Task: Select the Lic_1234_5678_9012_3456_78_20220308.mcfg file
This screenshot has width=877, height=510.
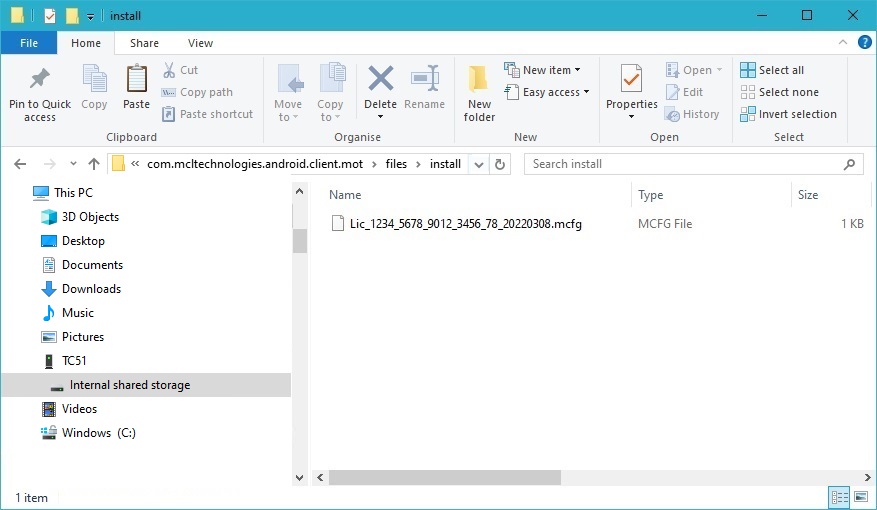Action: [456, 224]
